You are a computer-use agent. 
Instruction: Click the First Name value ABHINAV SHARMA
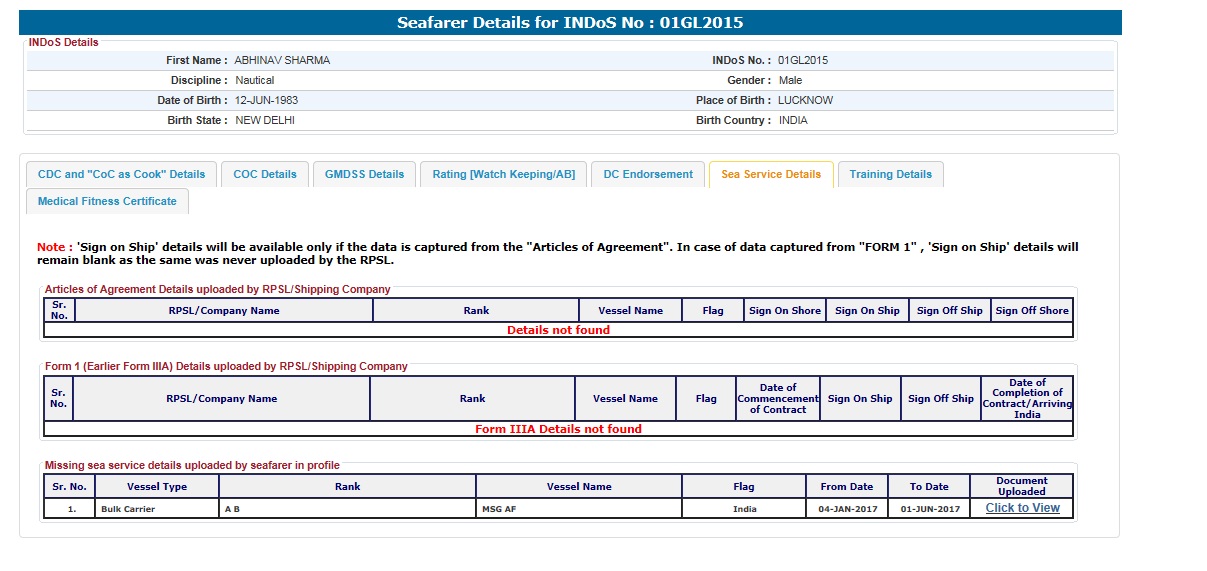pos(282,60)
